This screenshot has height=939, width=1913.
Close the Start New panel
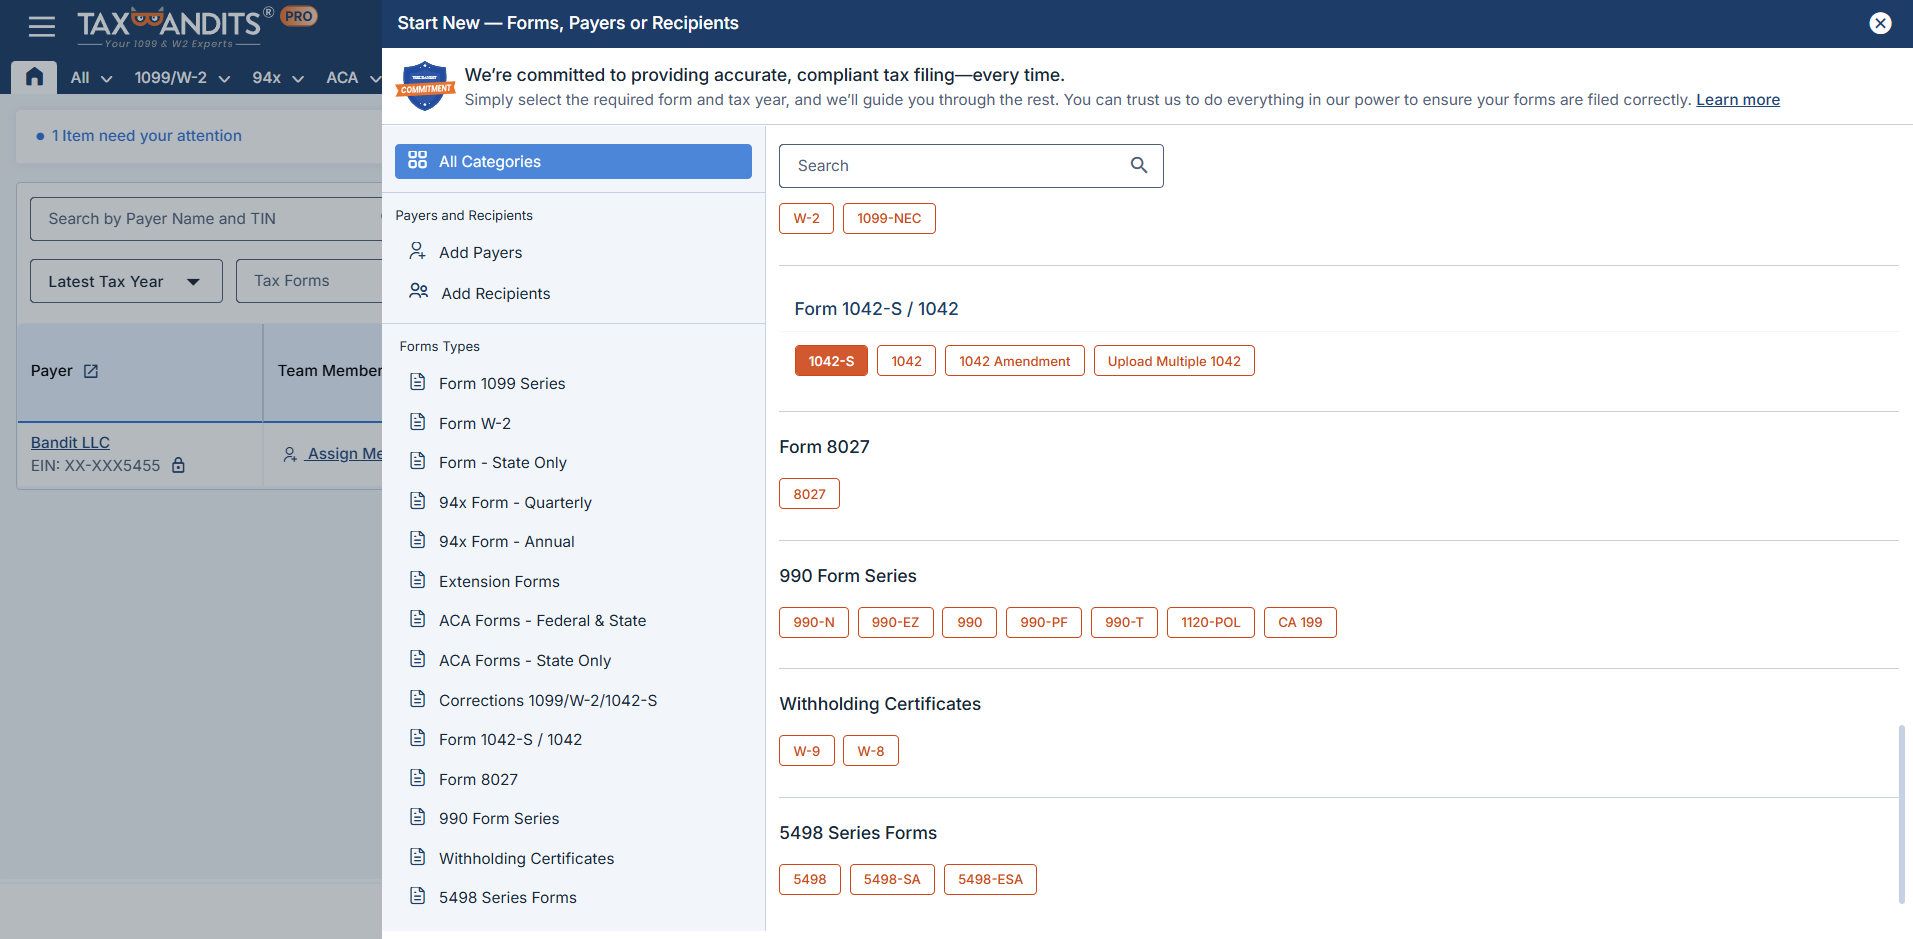tap(1880, 23)
